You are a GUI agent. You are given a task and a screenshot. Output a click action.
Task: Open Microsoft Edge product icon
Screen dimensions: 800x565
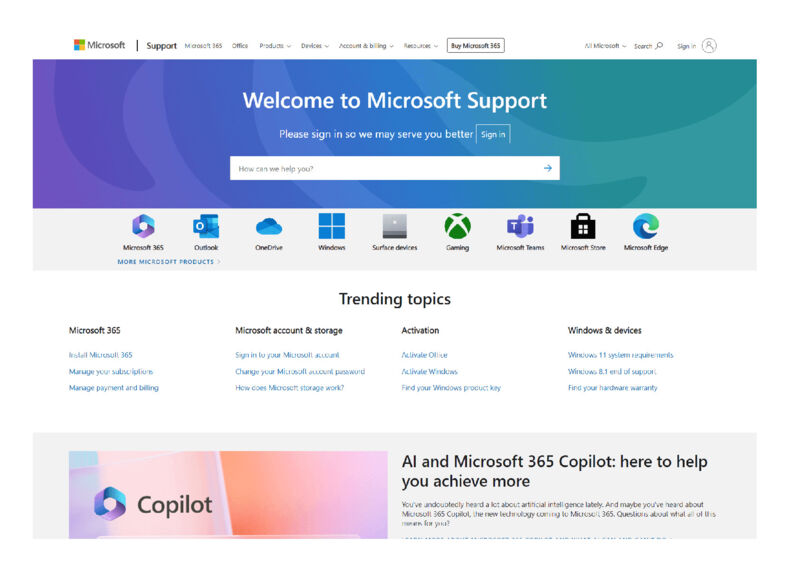click(x=646, y=226)
